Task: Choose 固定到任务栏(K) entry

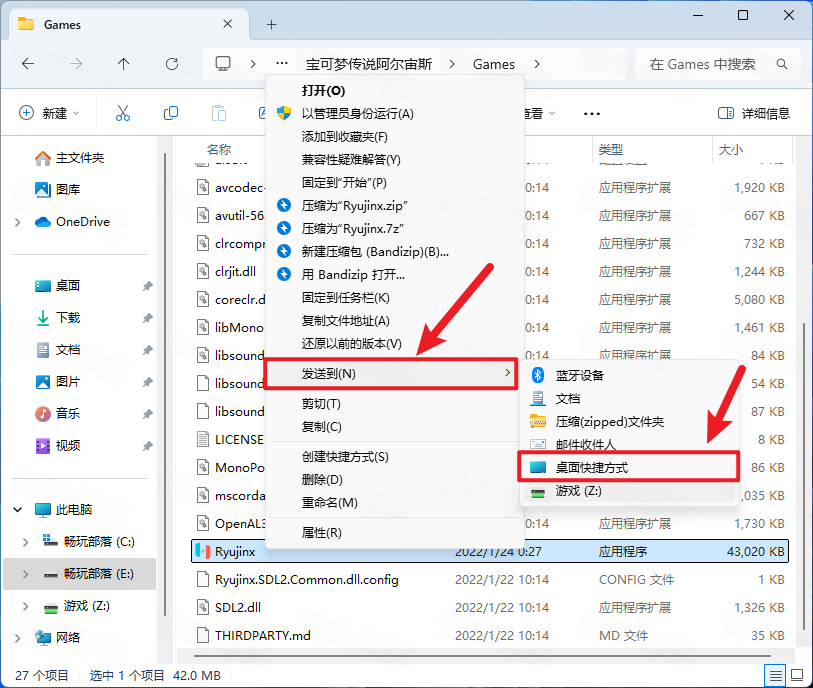Action: pos(394,298)
